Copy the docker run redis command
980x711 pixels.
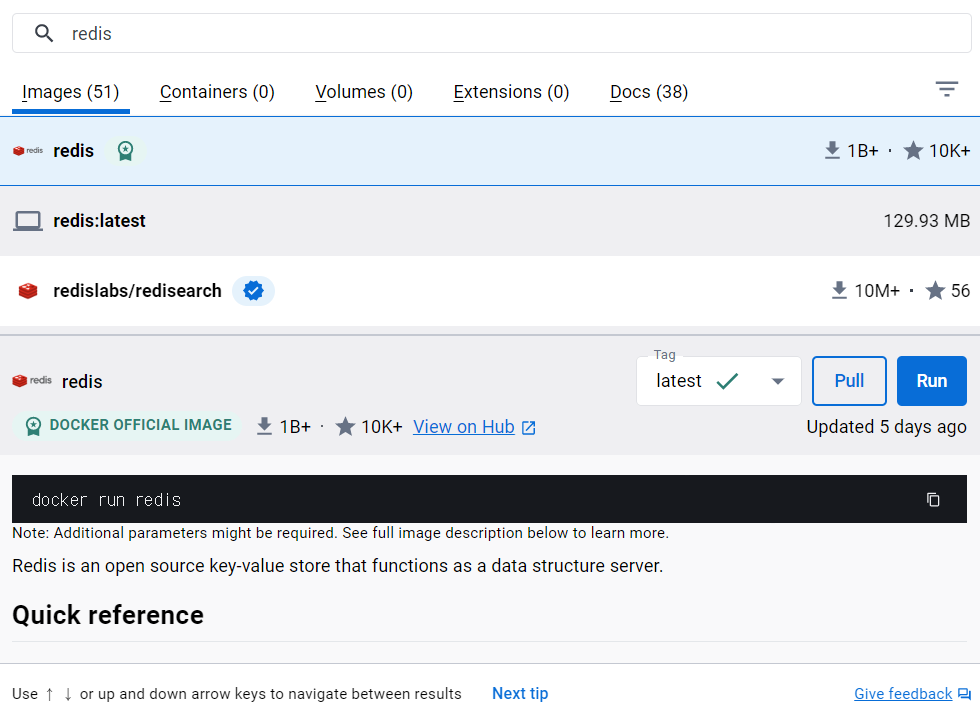click(x=933, y=499)
